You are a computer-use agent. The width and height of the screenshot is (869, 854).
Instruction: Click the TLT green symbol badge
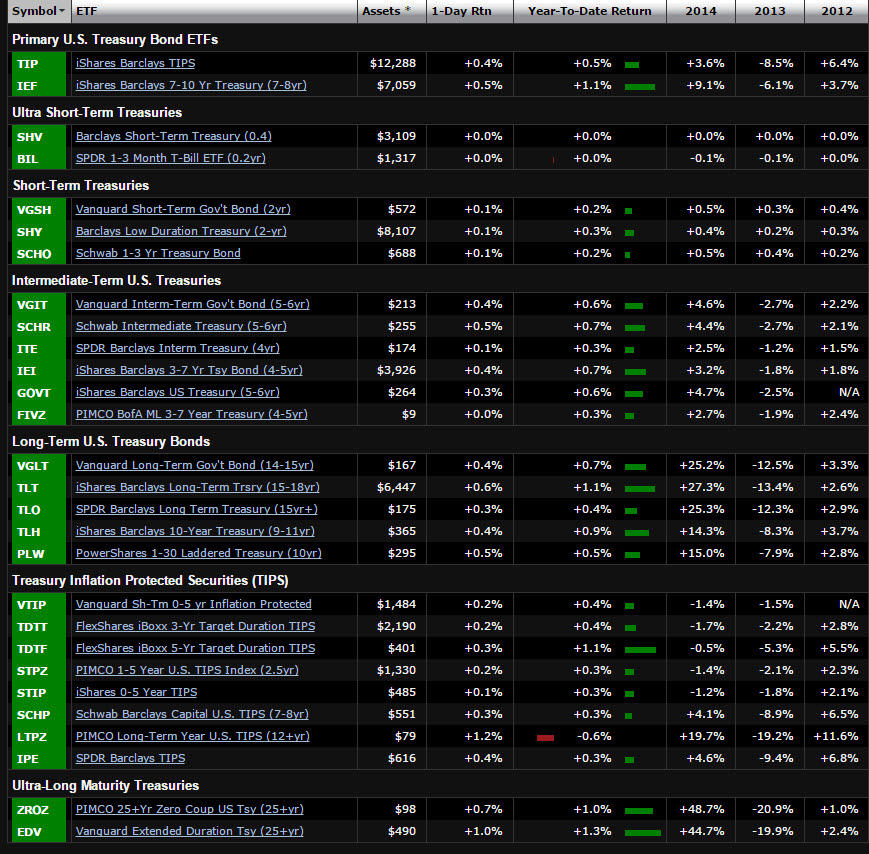(x=27, y=487)
